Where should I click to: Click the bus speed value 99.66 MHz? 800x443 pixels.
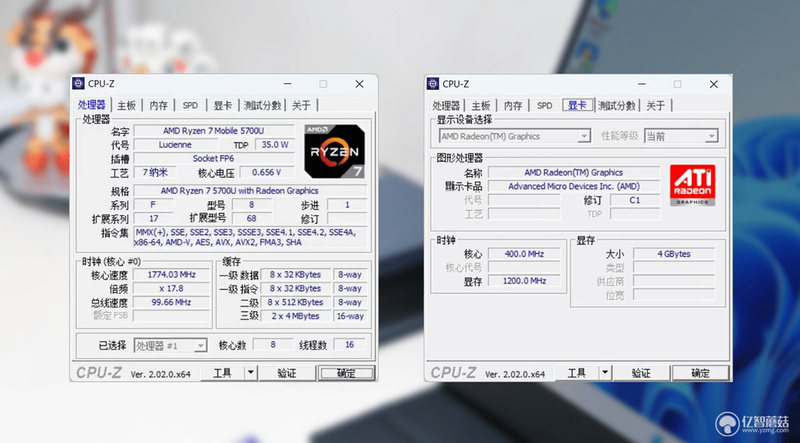[x=171, y=302]
